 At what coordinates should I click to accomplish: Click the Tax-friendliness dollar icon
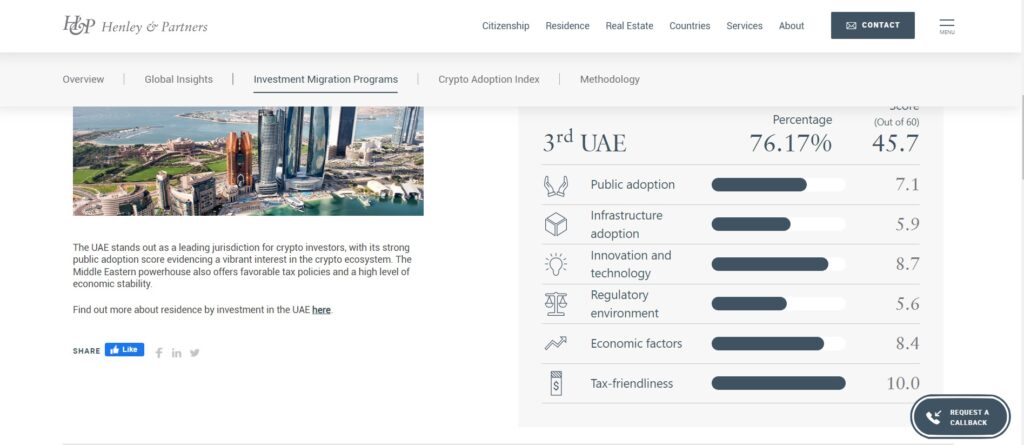tap(555, 383)
